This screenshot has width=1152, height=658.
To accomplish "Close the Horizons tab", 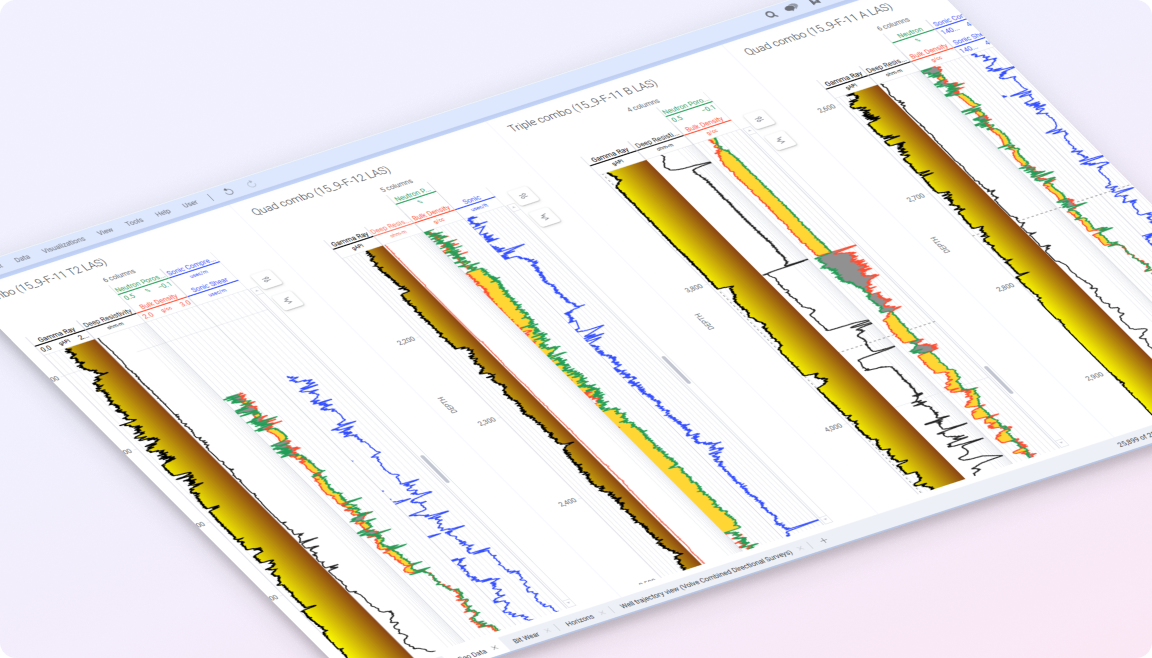I will point(604,612).
